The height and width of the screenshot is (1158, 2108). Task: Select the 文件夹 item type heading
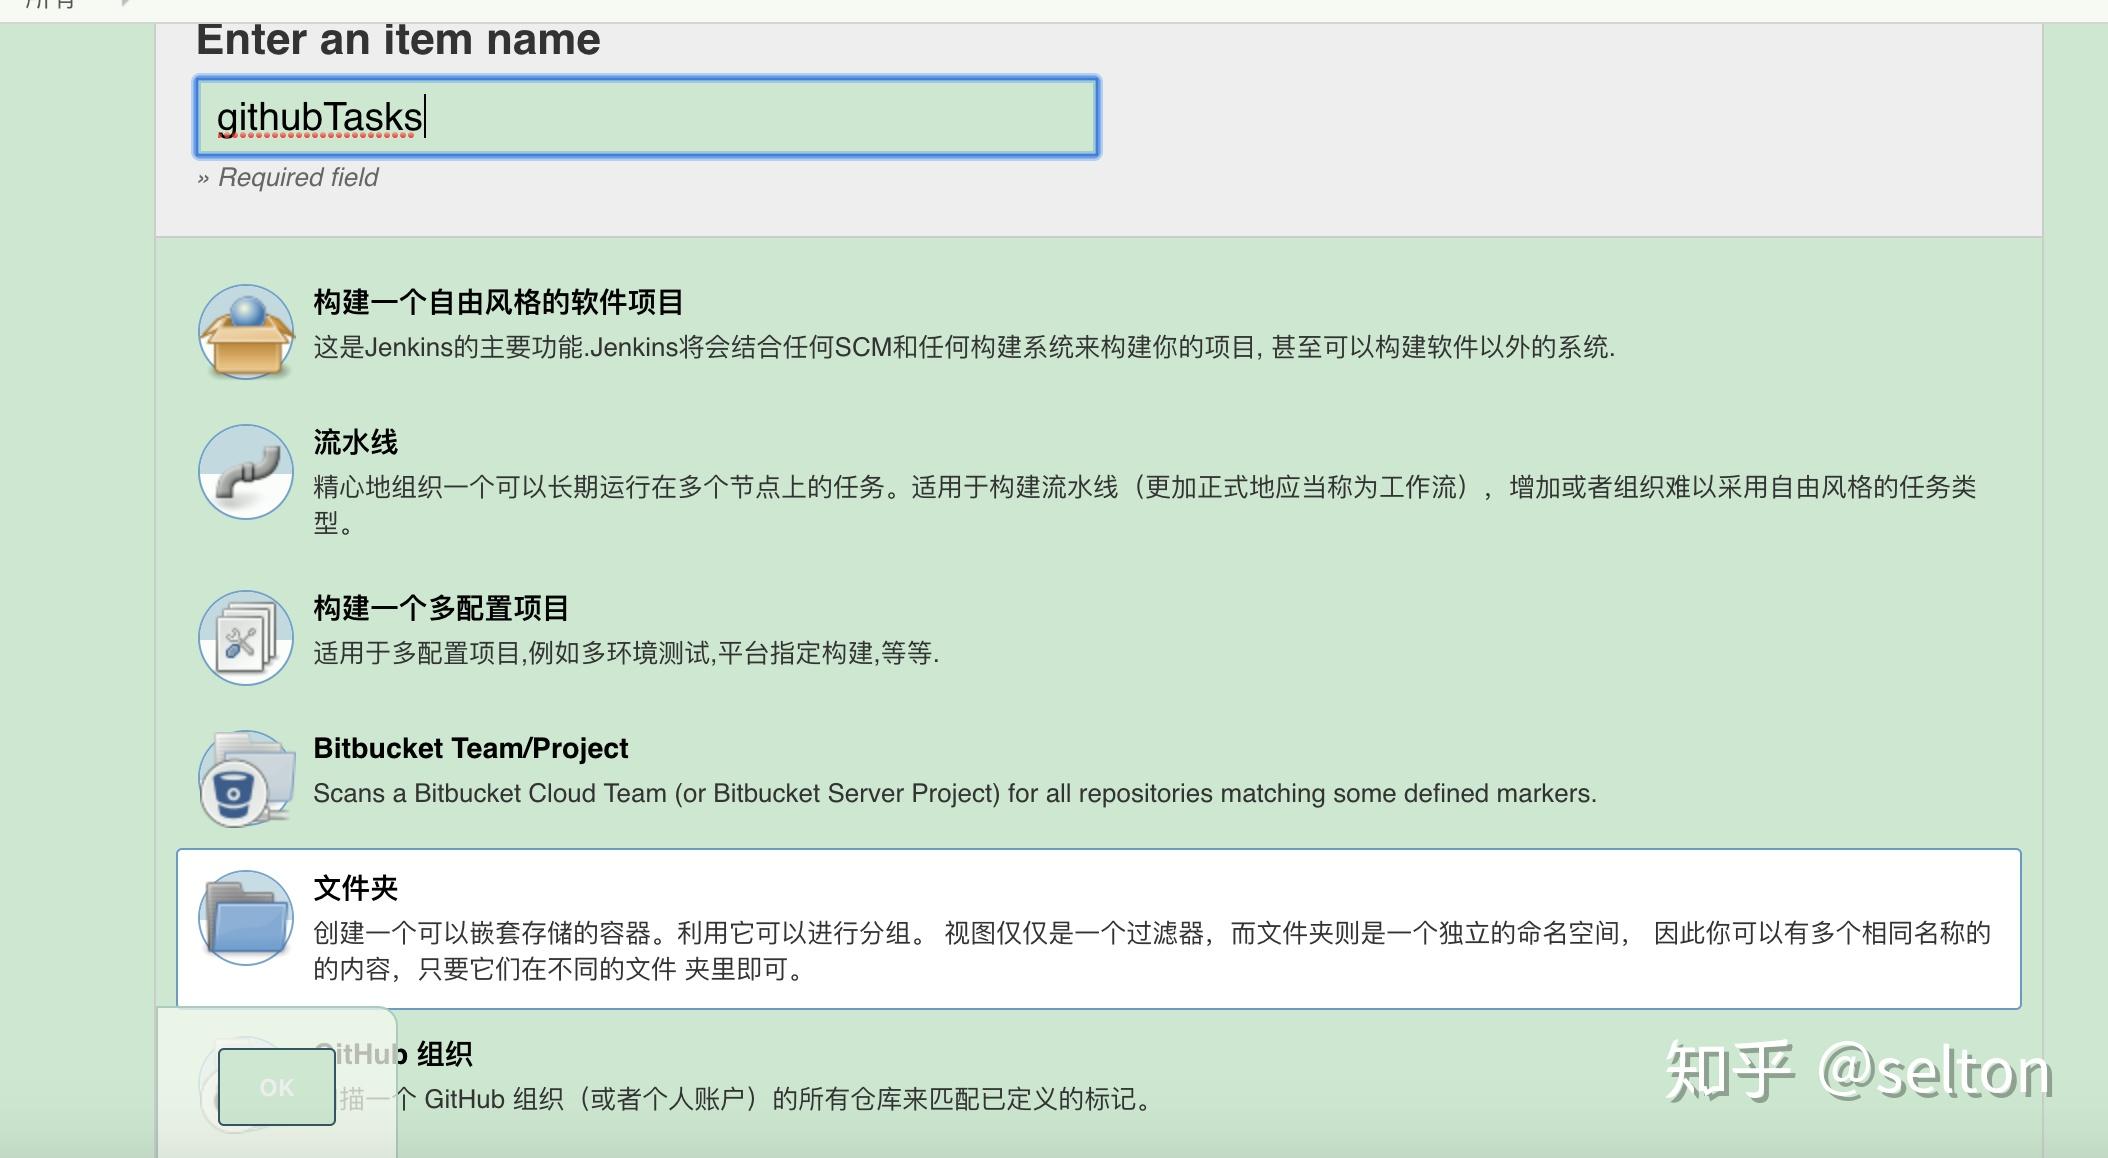[x=355, y=888]
